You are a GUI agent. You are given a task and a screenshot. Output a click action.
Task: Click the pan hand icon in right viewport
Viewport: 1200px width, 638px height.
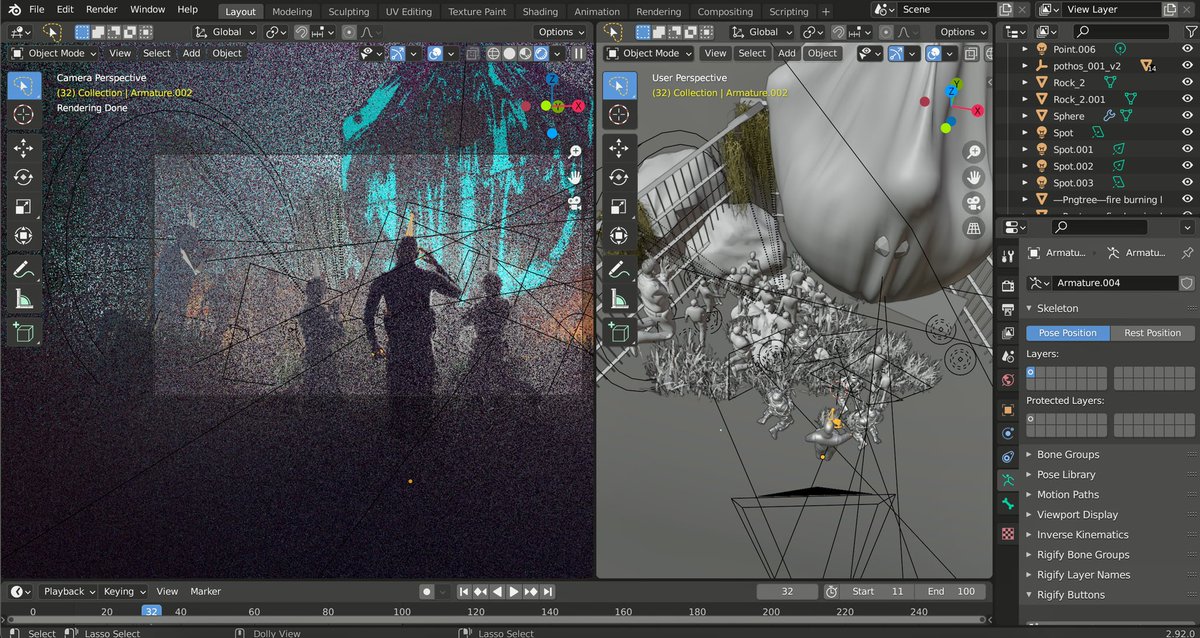pos(974,177)
